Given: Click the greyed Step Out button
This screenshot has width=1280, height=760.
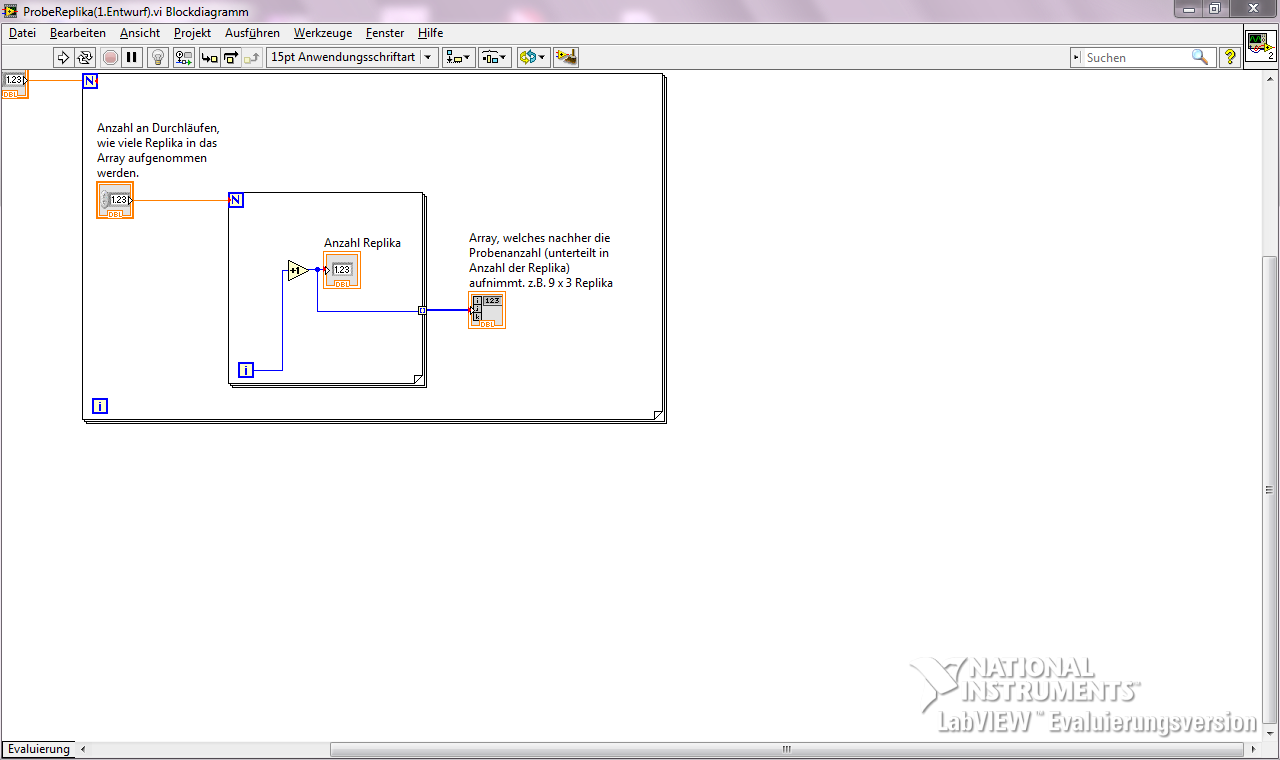Looking at the screenshot, I should click(252, 57).
